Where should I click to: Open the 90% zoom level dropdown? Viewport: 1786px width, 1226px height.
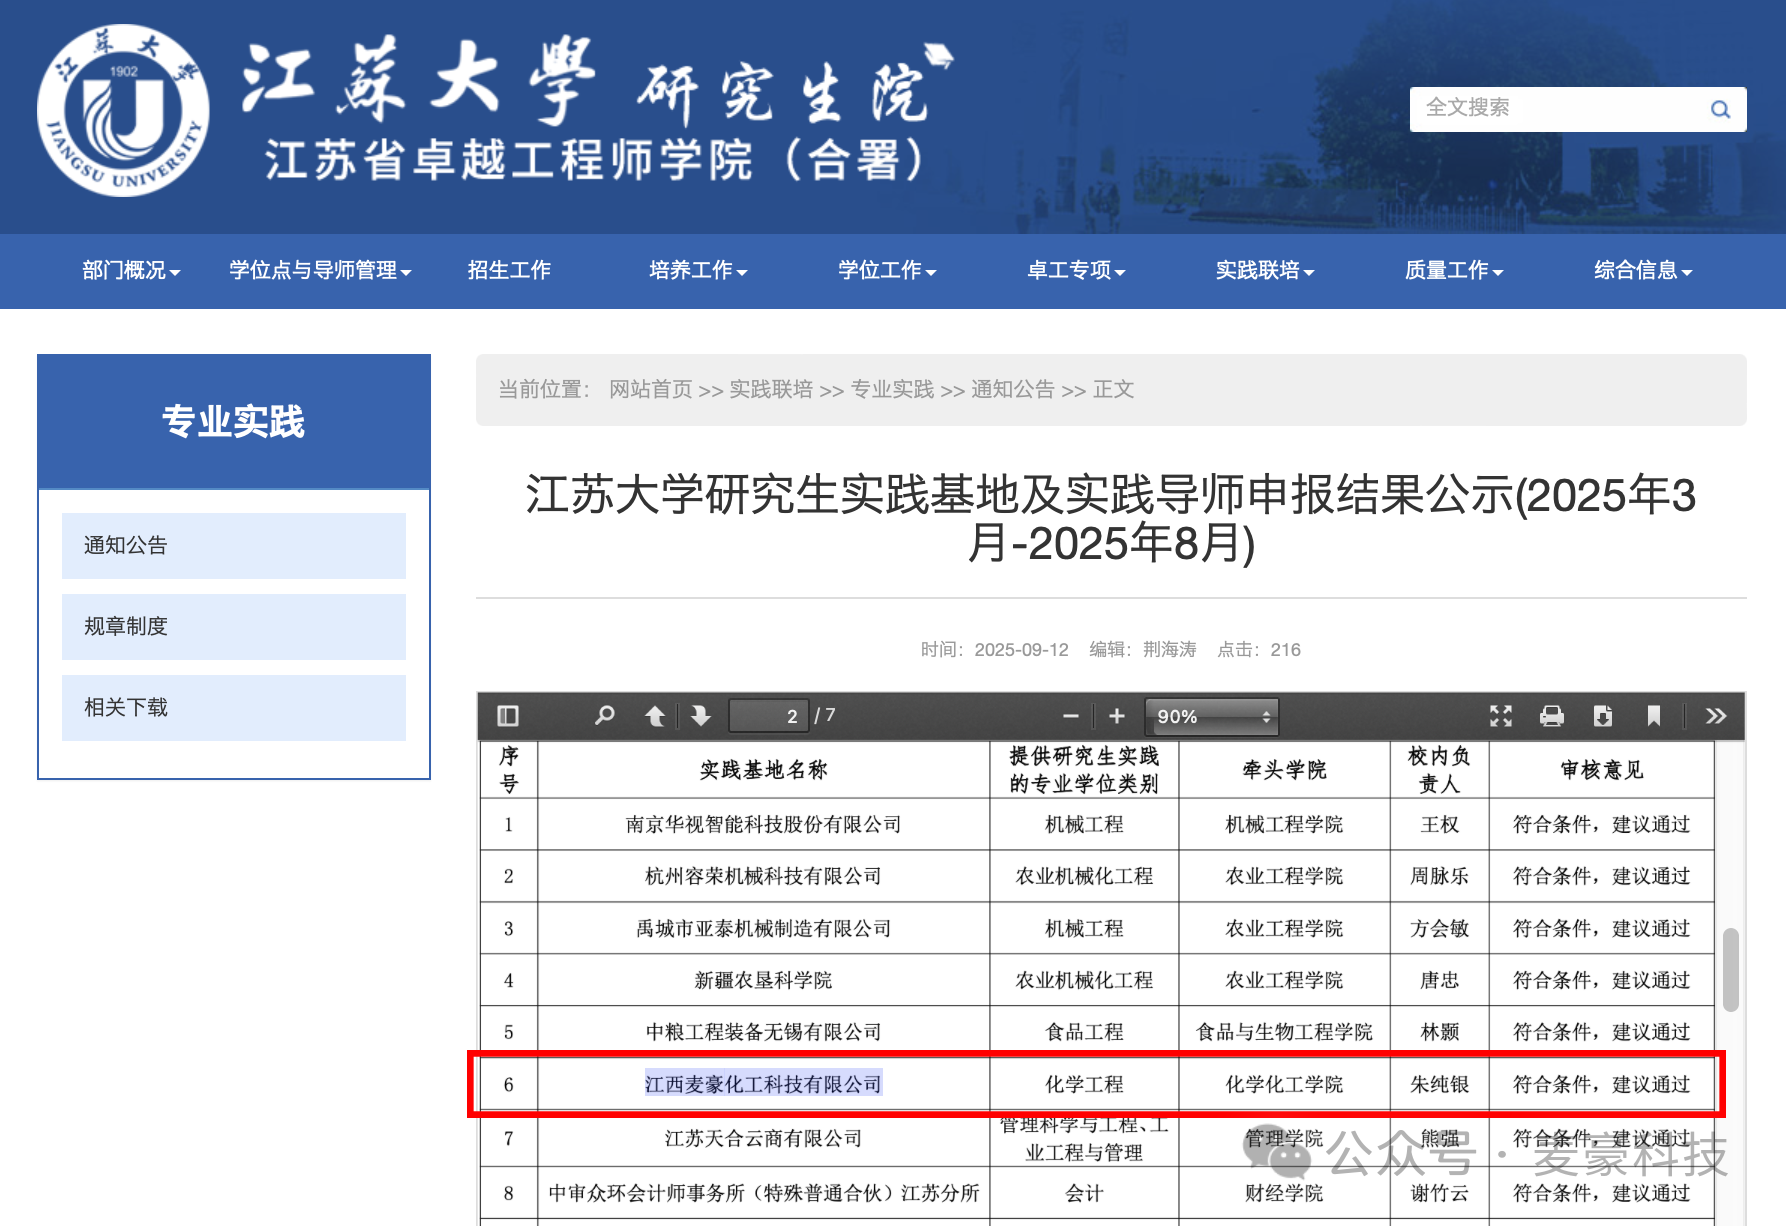(x=1212, y=716)
